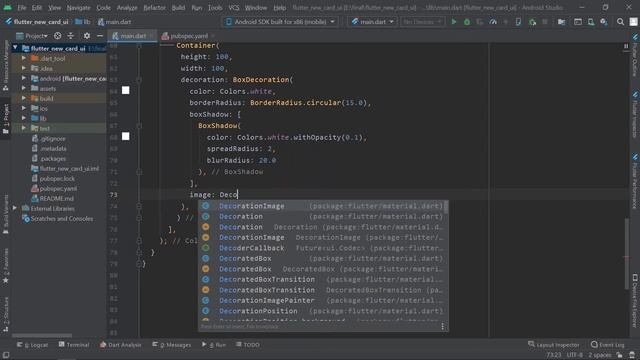Image resolution: width=640 pixels, height=360 pixels.
Task: Open the Device File Explorer side panel
Action: click(x=635, y=300)
